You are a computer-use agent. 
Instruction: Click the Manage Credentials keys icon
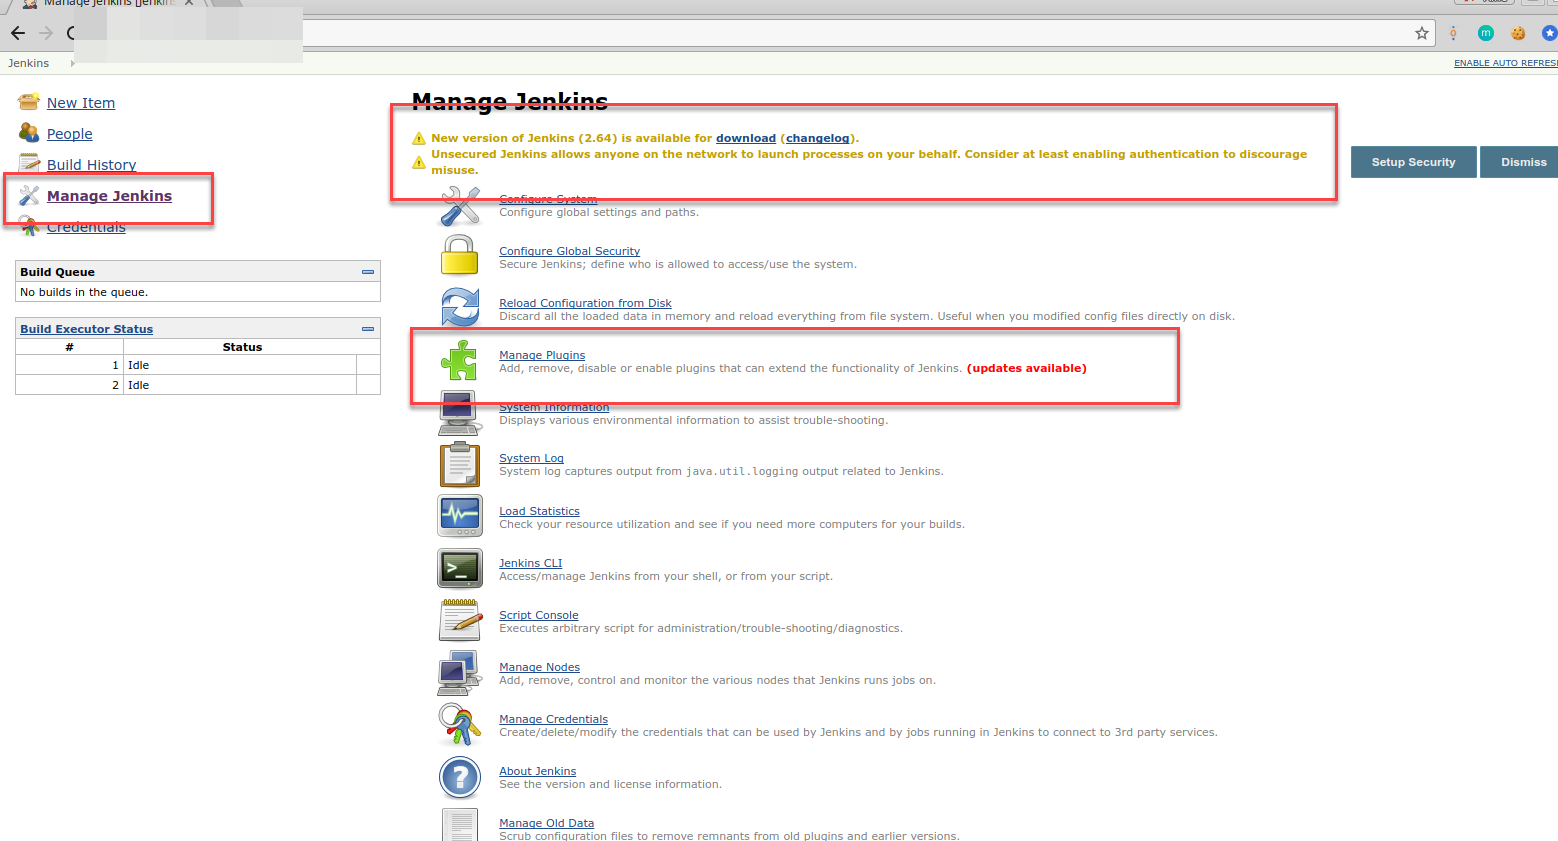[460, 725]
